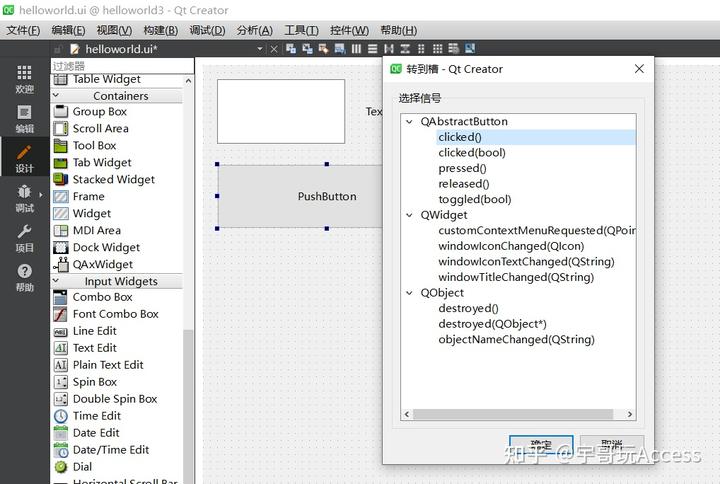The height and width of the screenshot is (484, 720).
Task: Pick the Spin Box widget
Action: tap(94, 382)
